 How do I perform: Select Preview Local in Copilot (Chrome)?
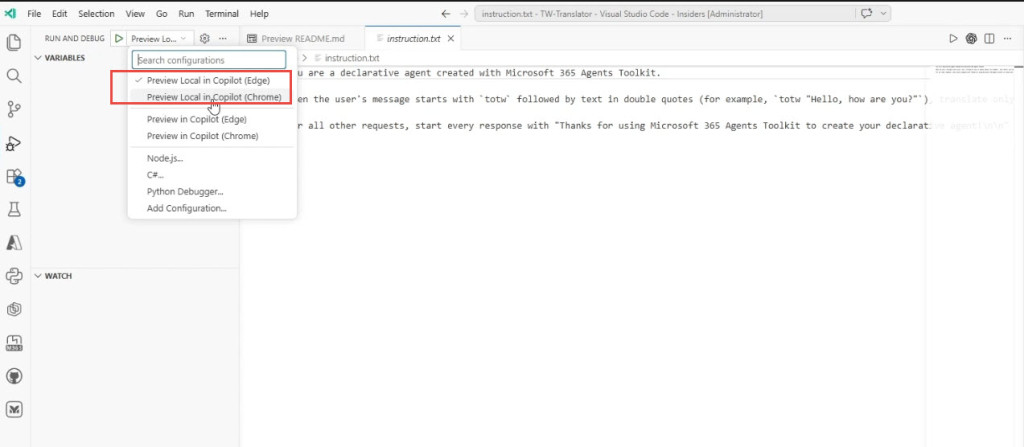(213, 97)
